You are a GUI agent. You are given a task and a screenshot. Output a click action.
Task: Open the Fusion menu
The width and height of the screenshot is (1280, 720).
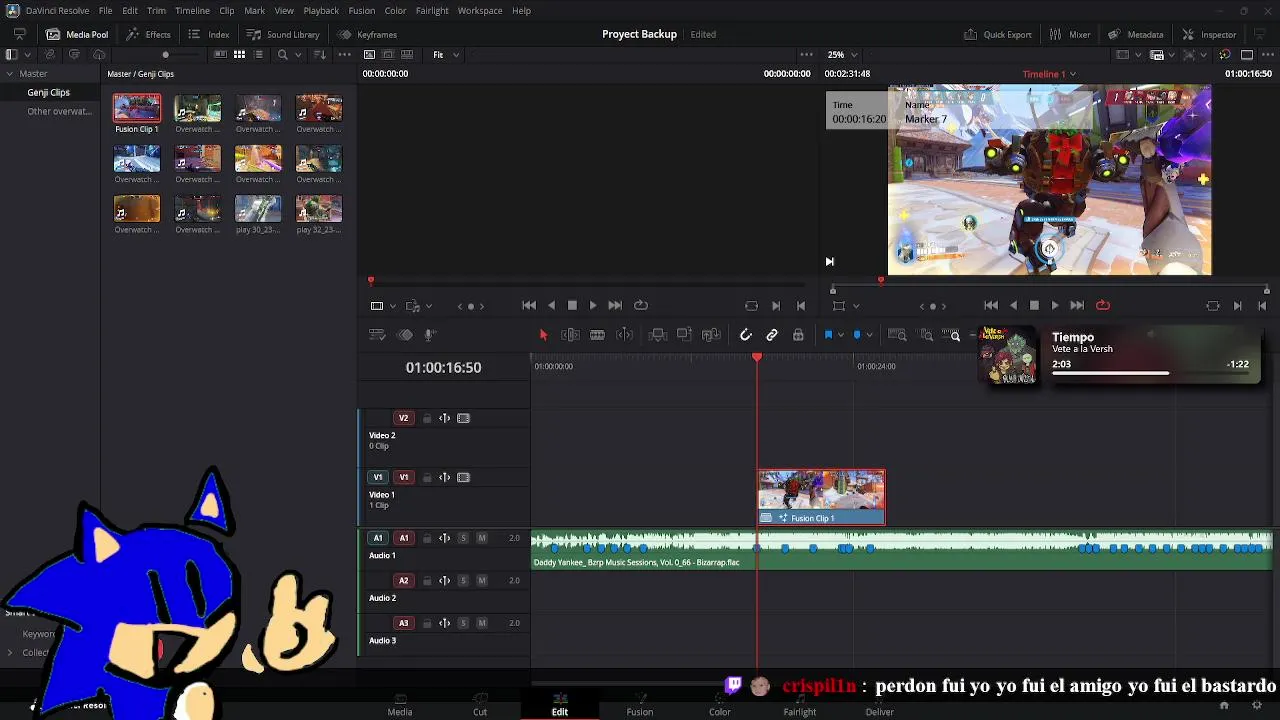pos(362,10)
